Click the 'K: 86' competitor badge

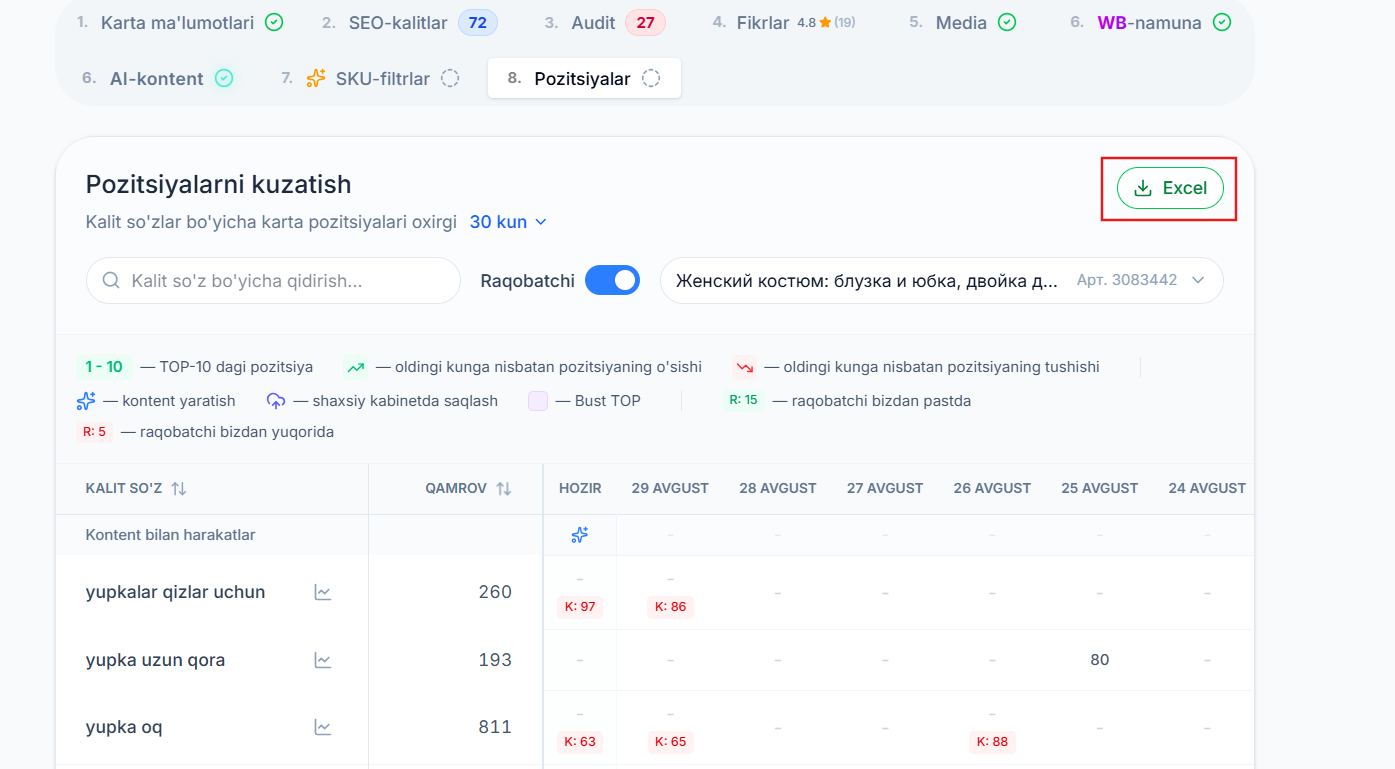670,607
